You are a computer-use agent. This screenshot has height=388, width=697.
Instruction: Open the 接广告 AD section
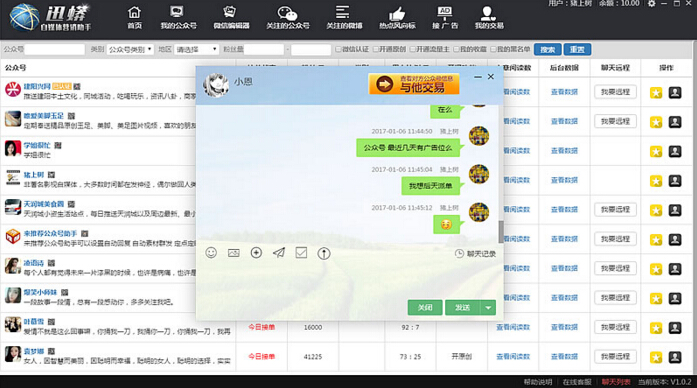(445, 18)
